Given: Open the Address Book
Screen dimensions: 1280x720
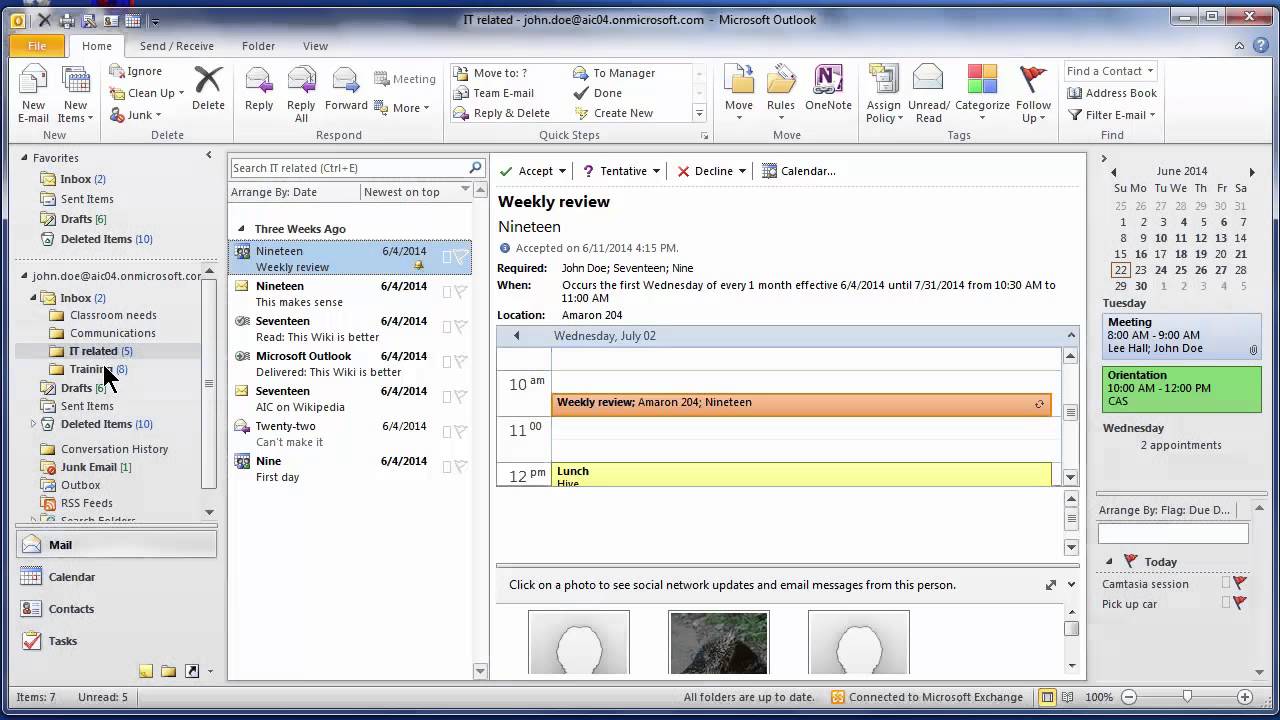Looking at the screenshot, I should [x=1112, y=93].
